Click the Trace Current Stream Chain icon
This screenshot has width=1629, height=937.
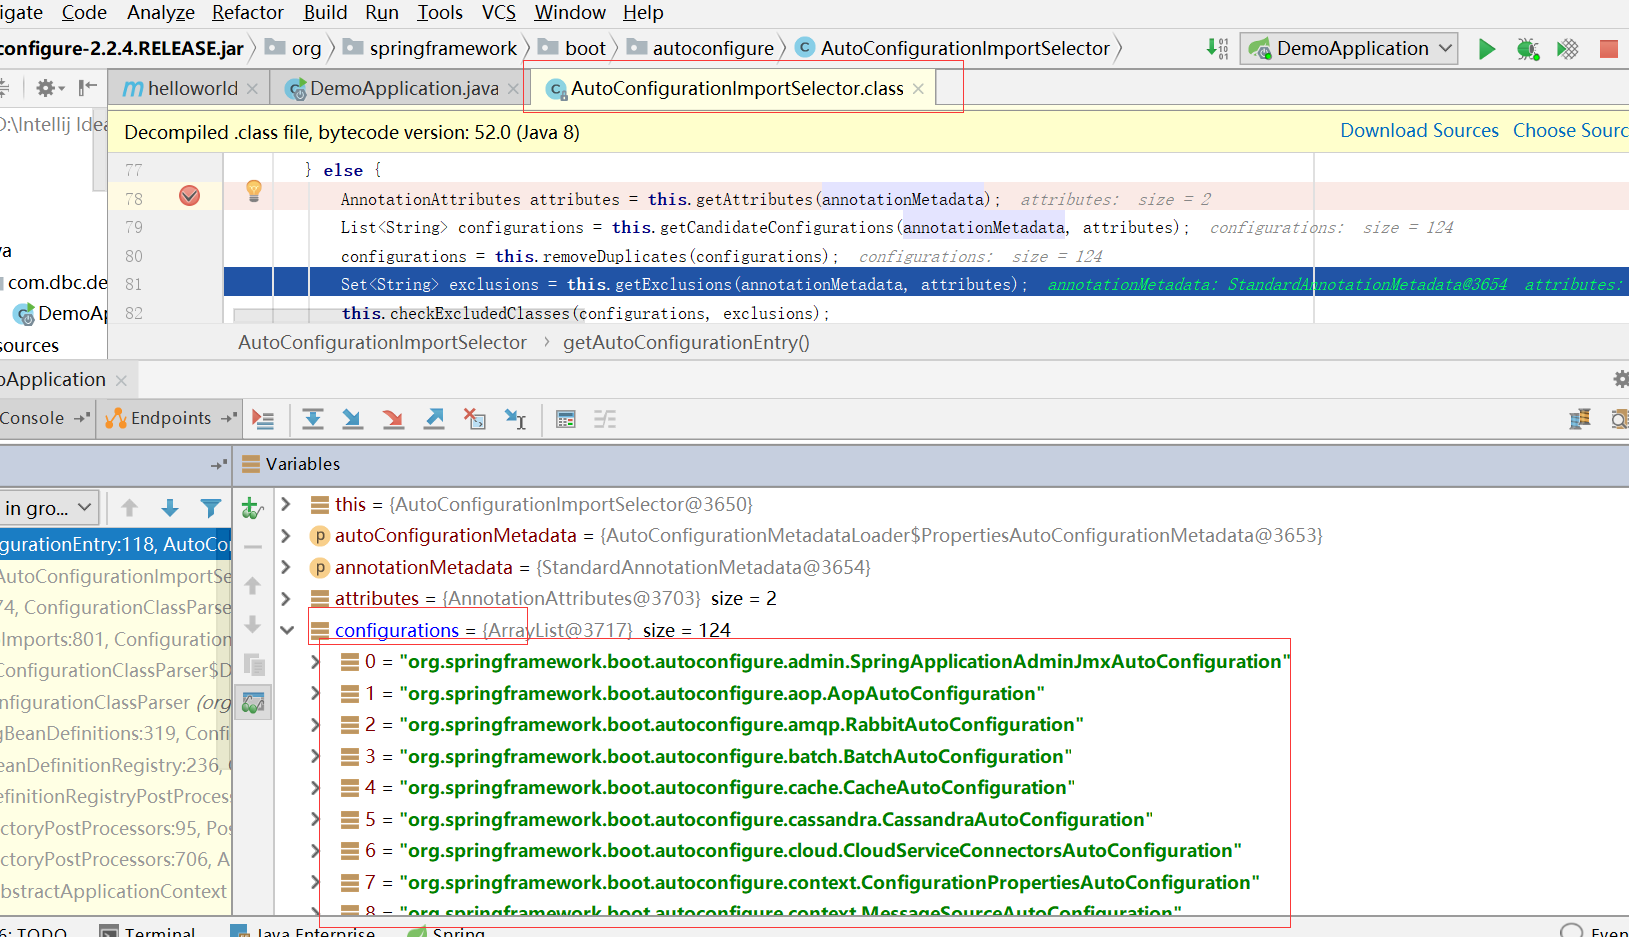pos(605,419)
